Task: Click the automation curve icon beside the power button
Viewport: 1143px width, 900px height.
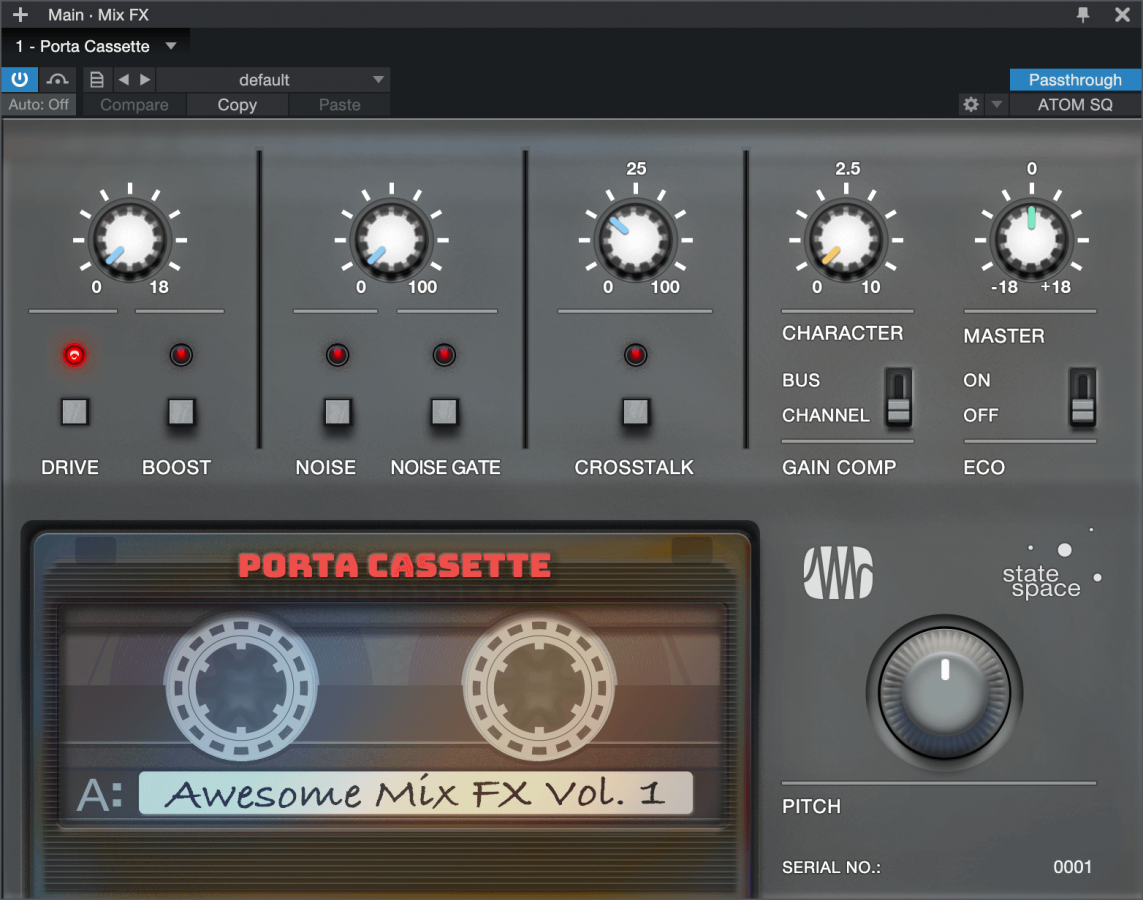Action: pos(56,79)
